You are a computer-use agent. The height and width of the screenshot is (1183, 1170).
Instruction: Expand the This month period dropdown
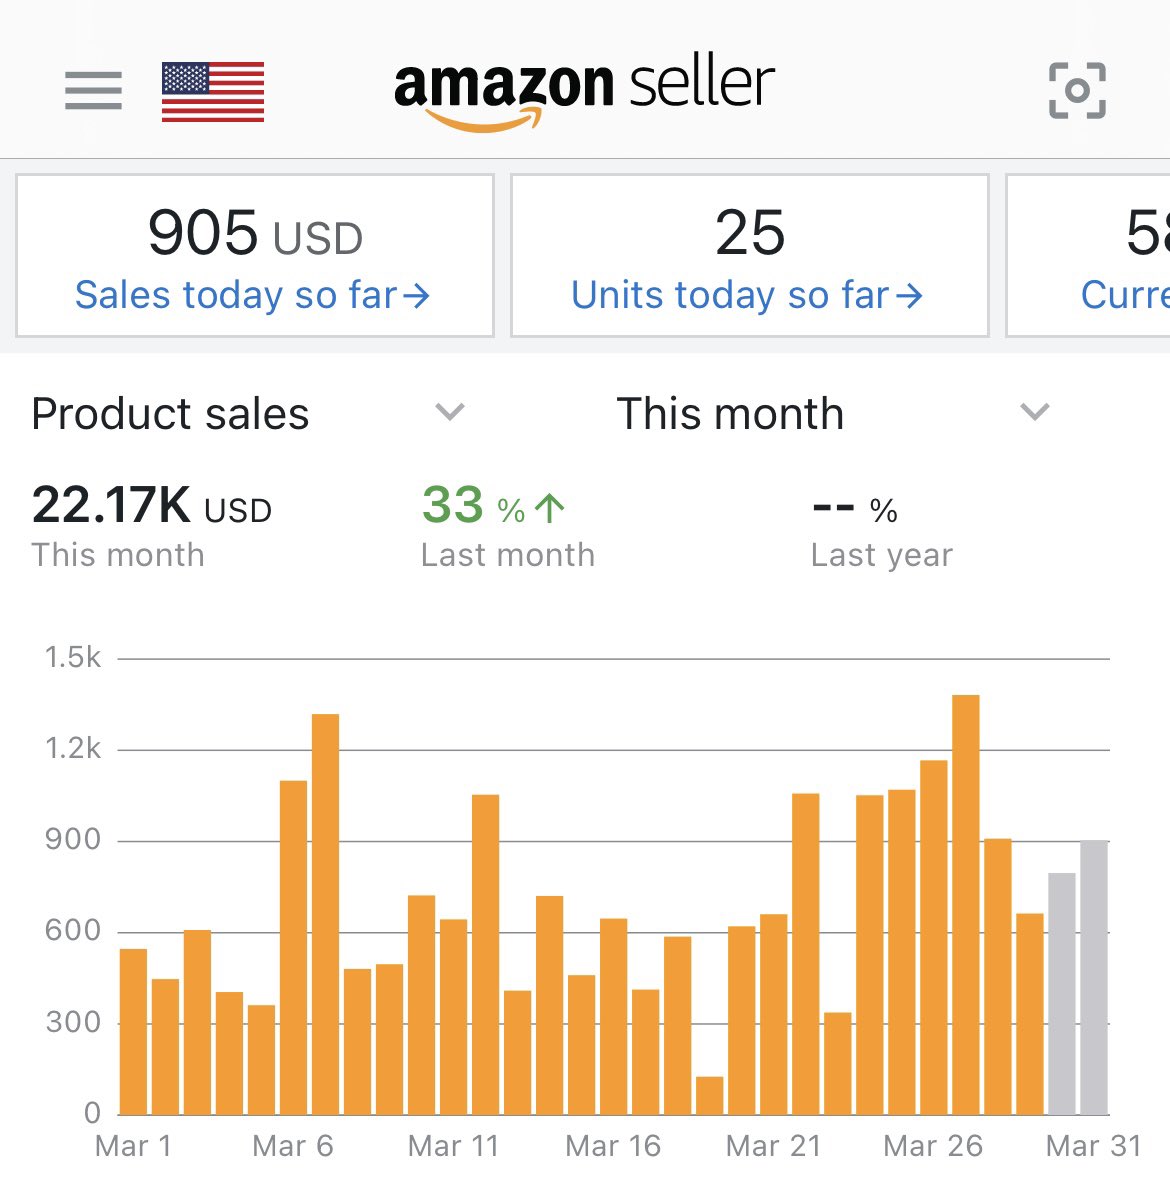coord(834,413)
